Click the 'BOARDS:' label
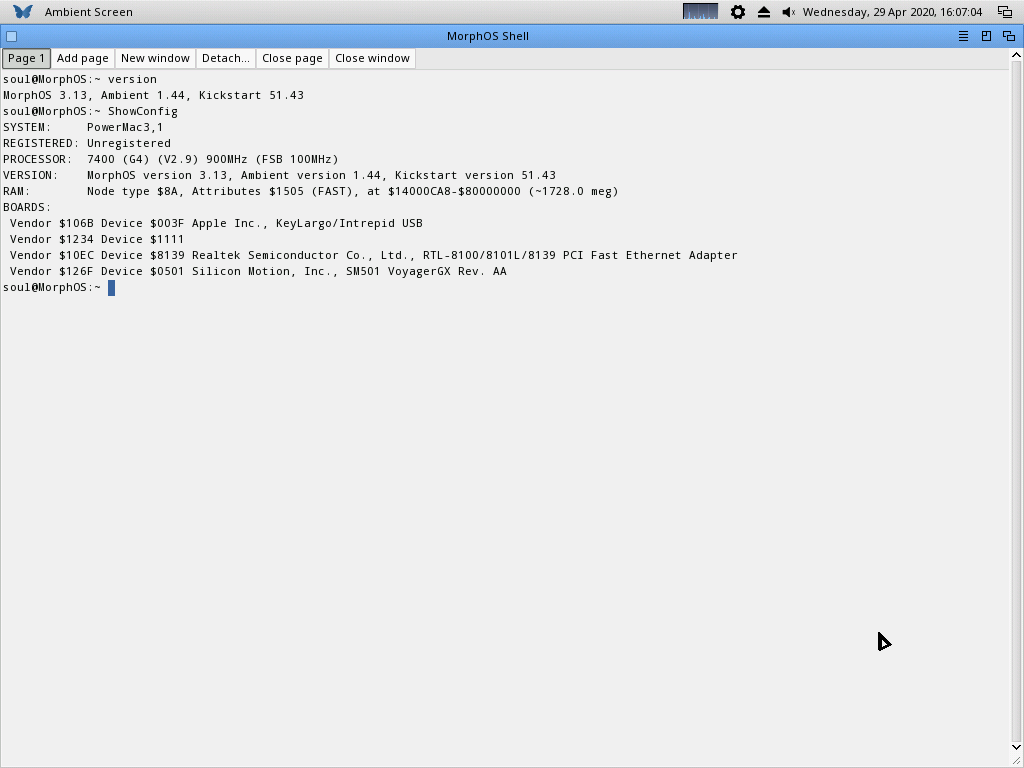The height and width of the screenshot is (768, 1024). (x=27, y=207)
